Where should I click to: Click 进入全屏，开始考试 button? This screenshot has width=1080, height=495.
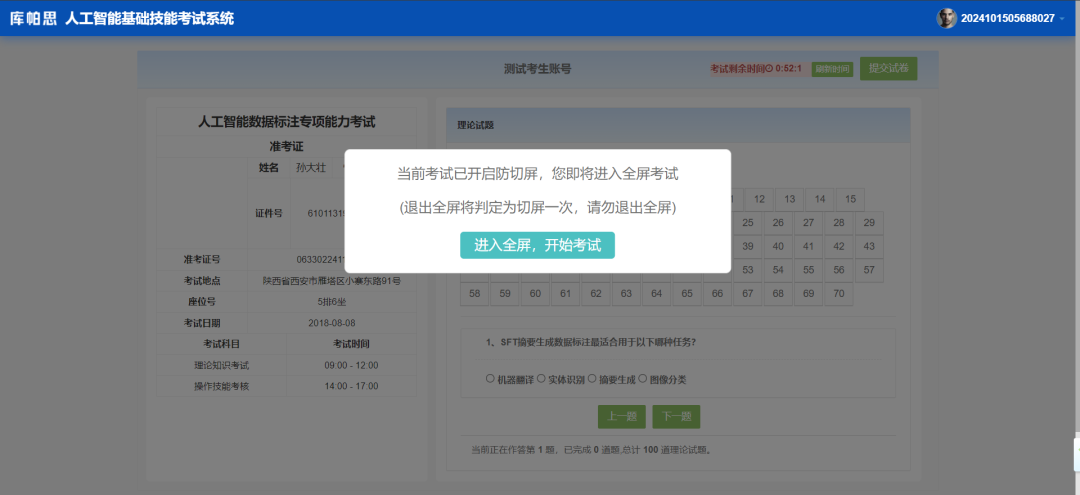click(x=537, y=246)
